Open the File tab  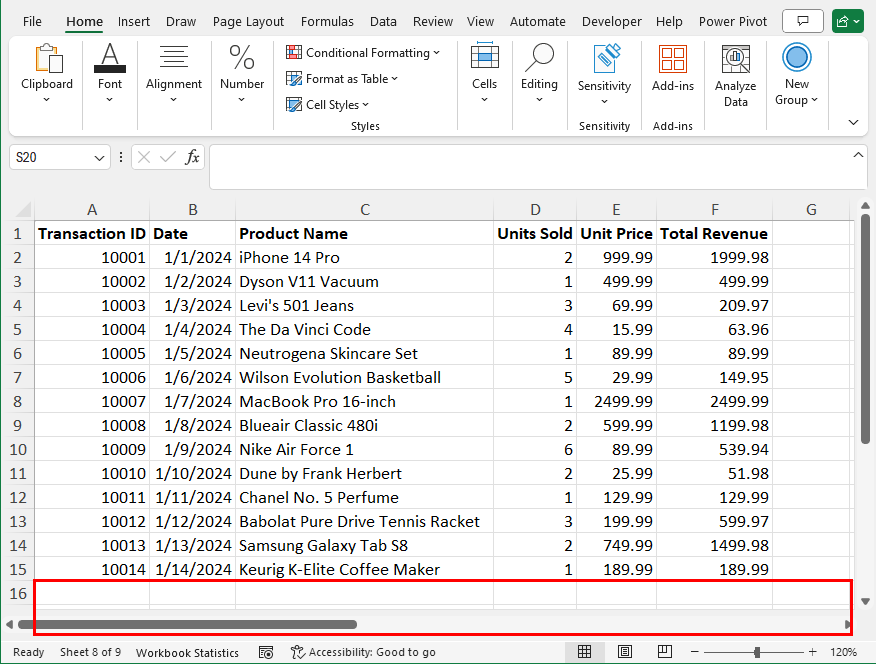(32, 21)
